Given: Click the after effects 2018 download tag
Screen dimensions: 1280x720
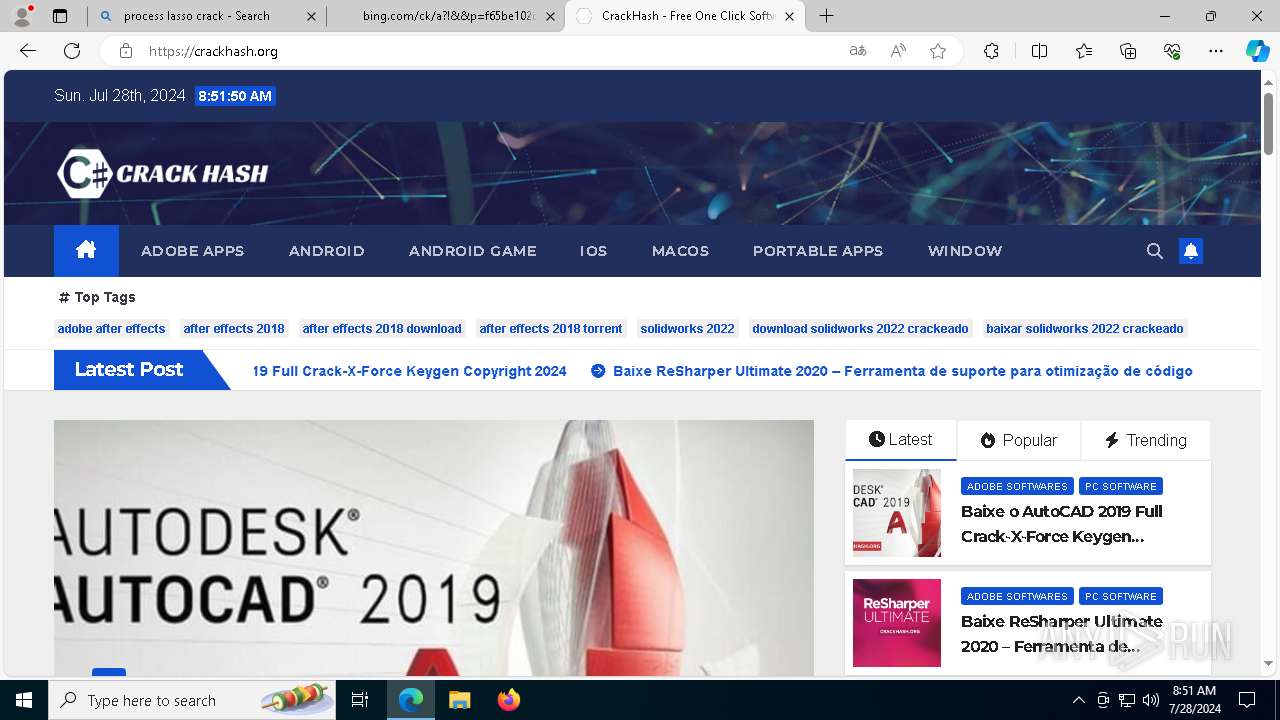Looking at the screenshot, I should pyautogui.click(x=382, y=328).
